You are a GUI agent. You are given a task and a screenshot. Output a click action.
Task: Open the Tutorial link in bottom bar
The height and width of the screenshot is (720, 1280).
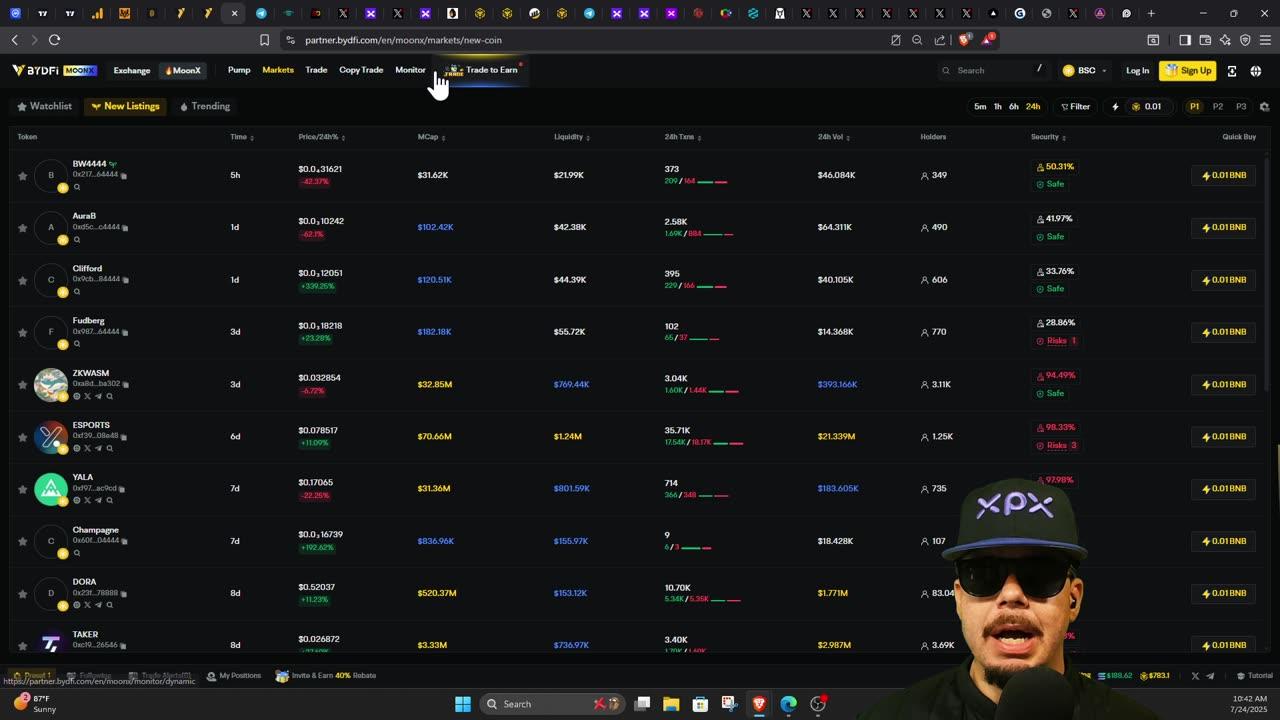1255,676
